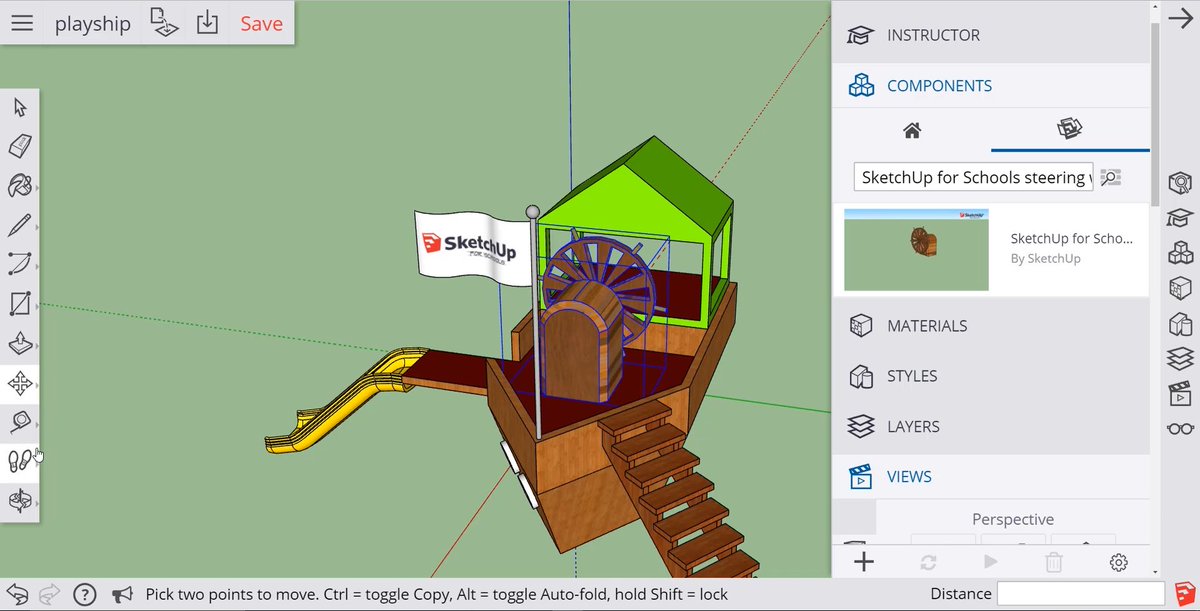
Task: Collapse the VIEWS panel header
Action: click(991, 477)
